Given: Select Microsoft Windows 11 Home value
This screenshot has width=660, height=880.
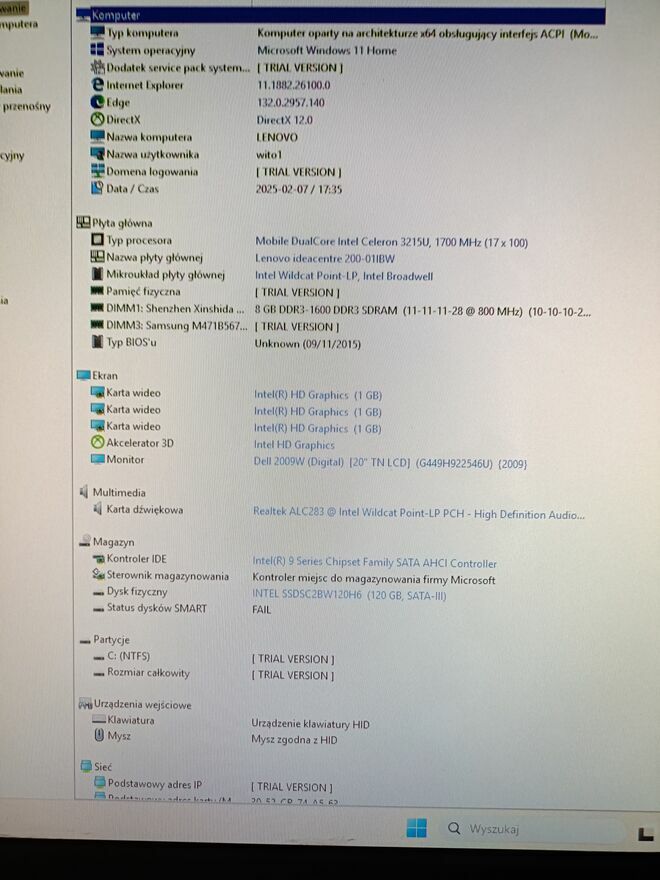Looking at the screenshot, I should click(x=327, y=51).
